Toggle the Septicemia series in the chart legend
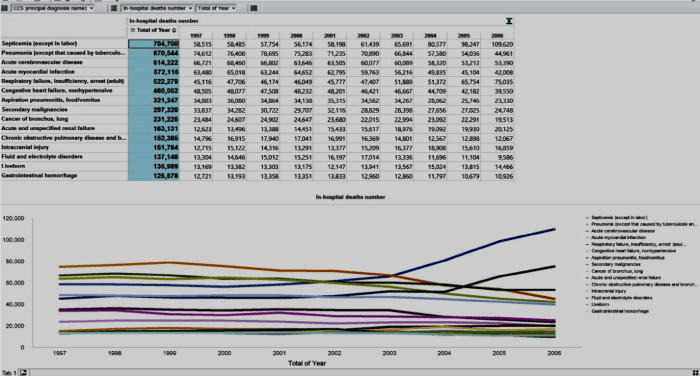The width and height of the screenshot is (700, 376). [619, 217]
